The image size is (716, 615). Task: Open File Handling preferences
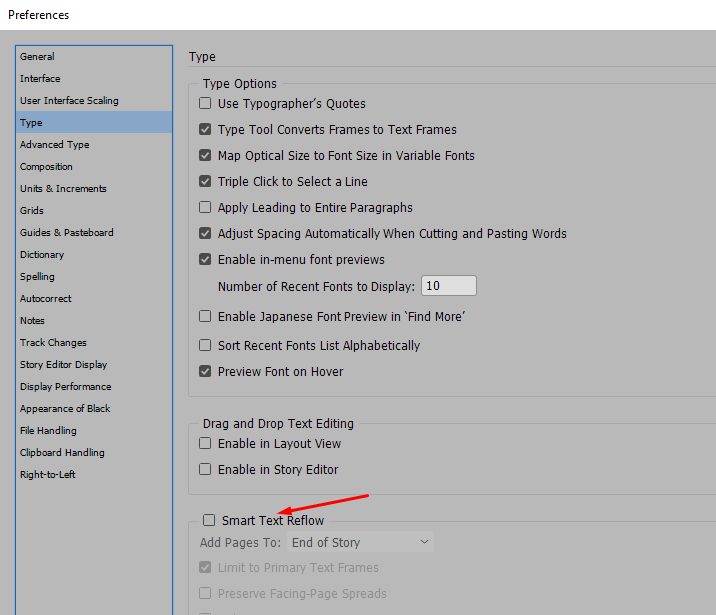coord(48,431)
